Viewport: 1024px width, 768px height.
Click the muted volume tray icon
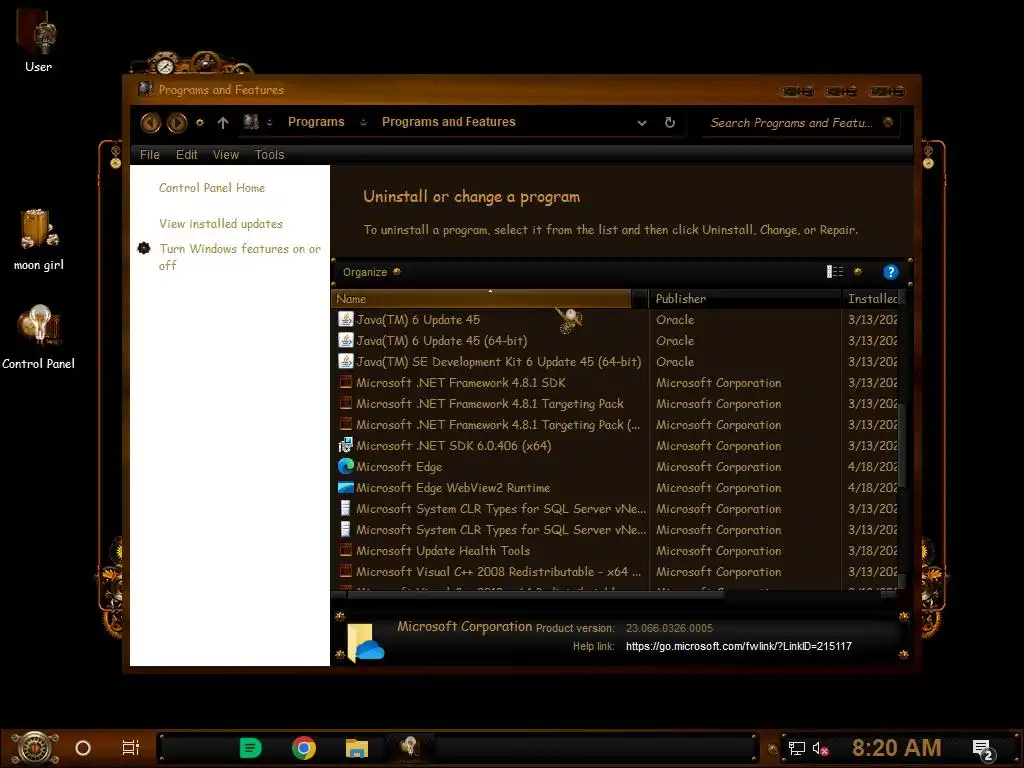[x=820, y=748]
